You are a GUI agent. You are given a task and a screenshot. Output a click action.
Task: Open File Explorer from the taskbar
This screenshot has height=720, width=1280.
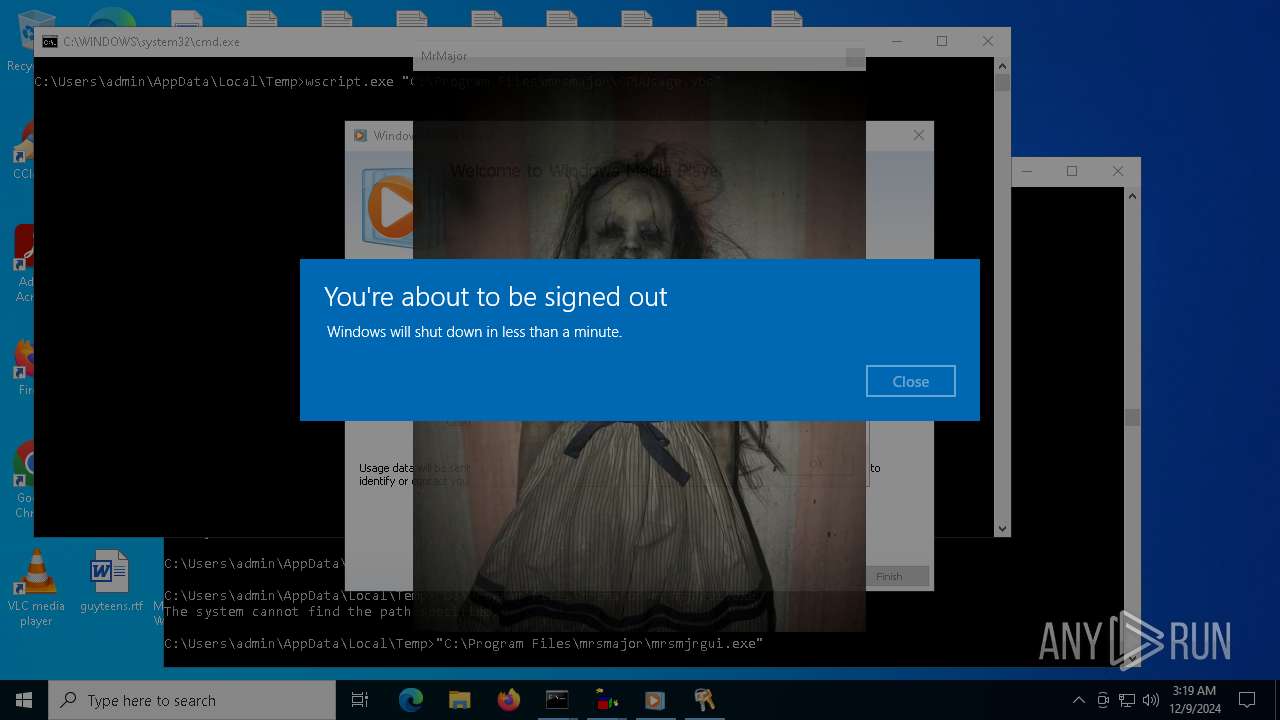[x=459, y=700]
